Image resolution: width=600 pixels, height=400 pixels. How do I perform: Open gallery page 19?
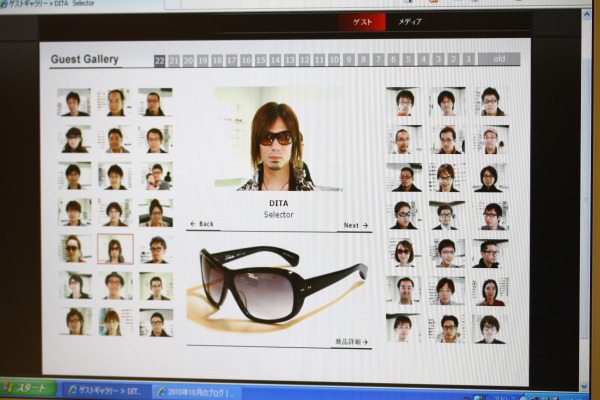pos(203,60)
